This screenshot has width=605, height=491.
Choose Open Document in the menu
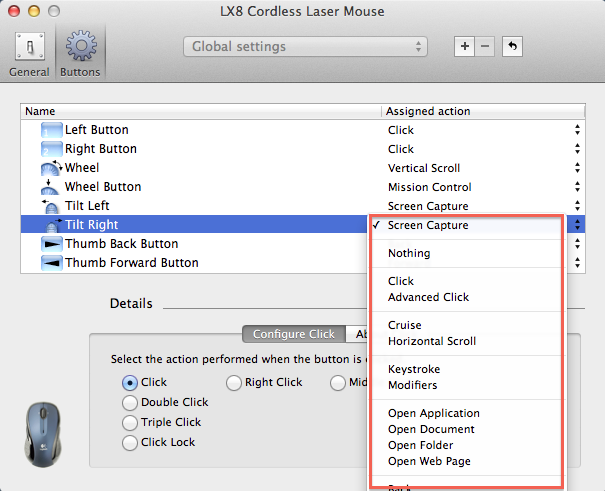[466, 429]
